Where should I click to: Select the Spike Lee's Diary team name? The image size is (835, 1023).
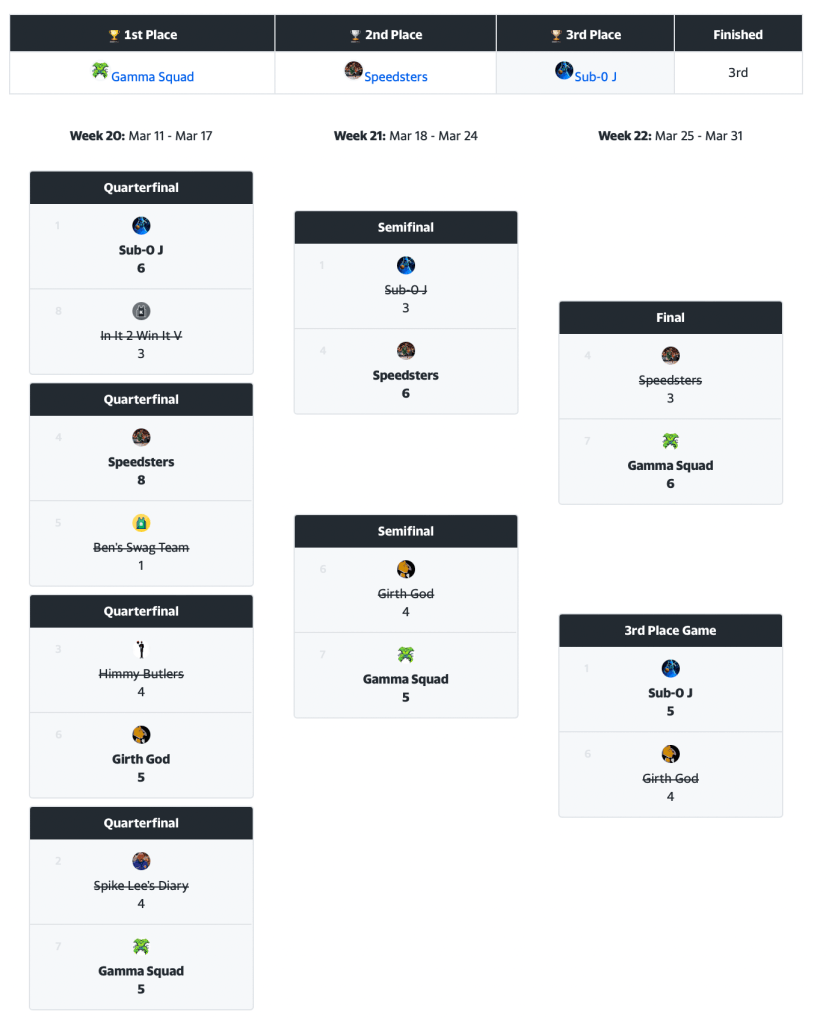[141, 885]
